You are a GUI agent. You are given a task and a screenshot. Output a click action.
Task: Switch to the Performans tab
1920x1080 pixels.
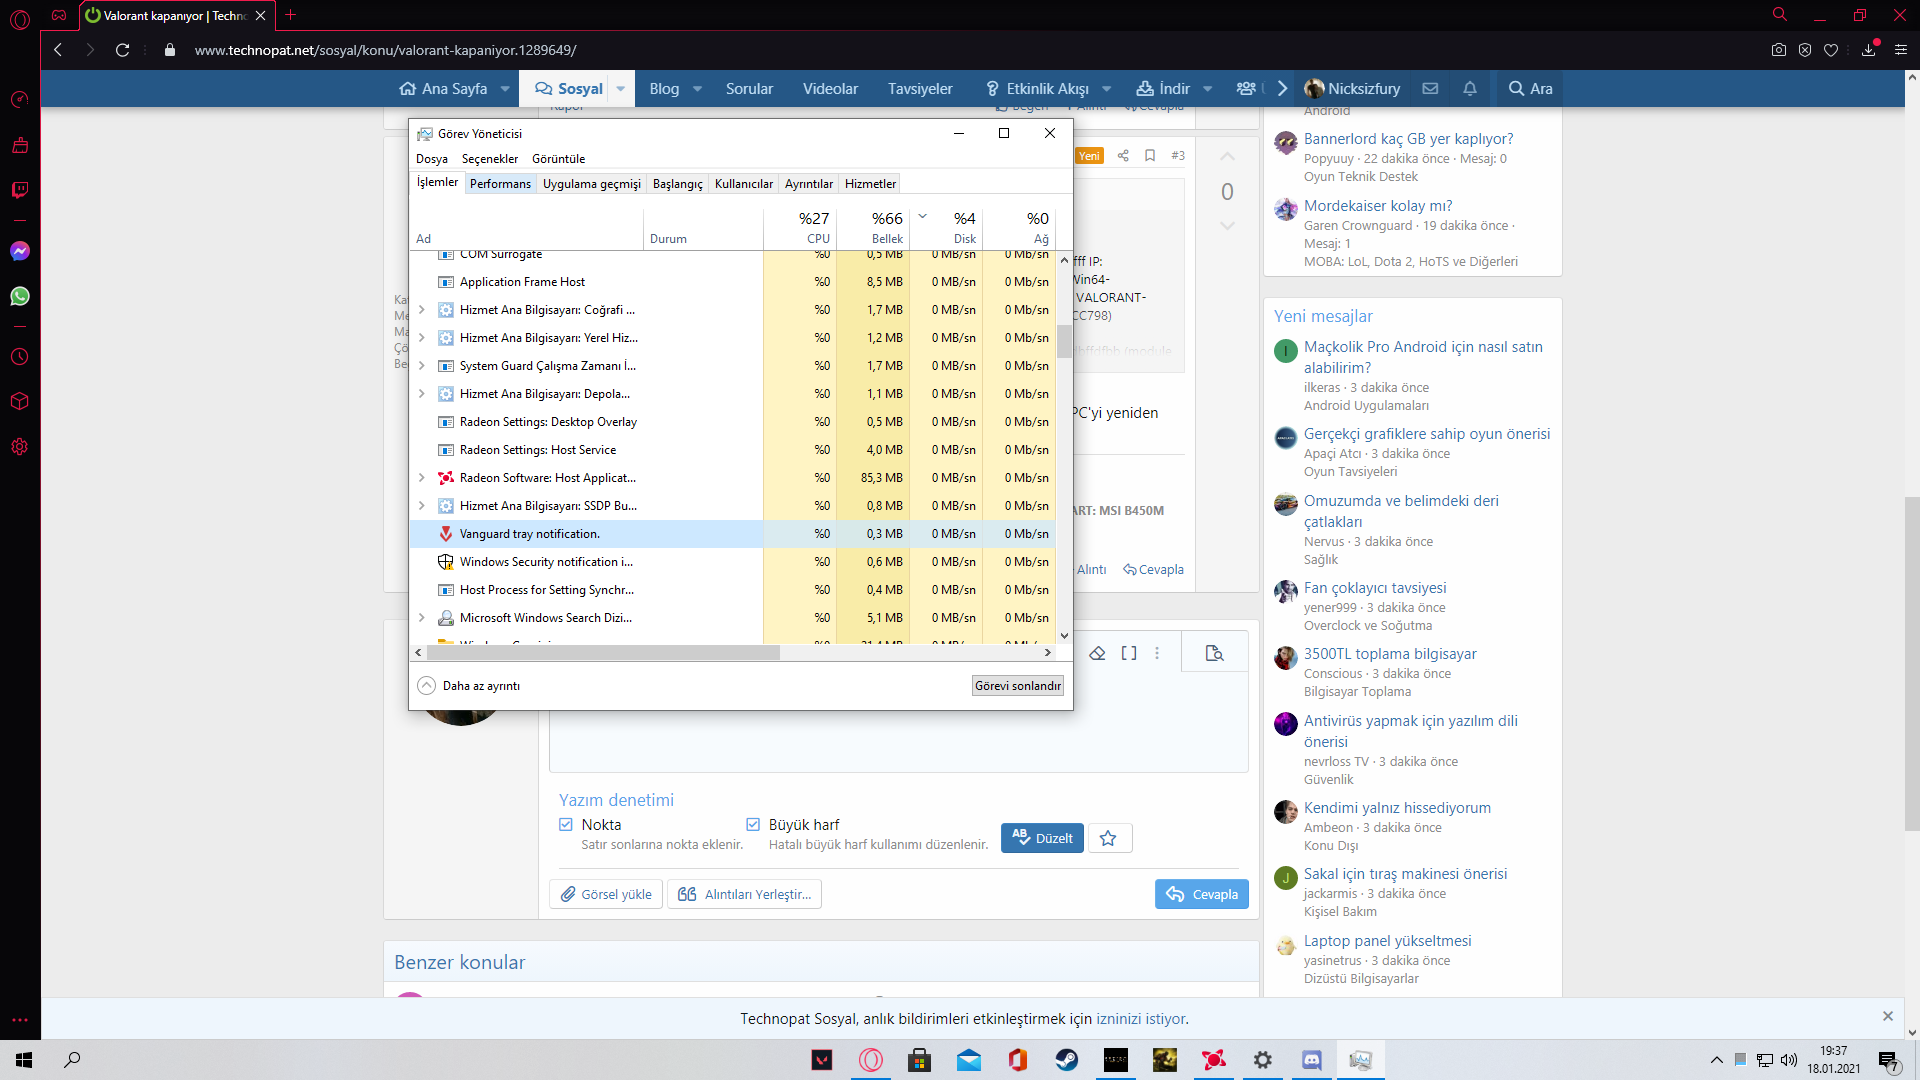click(500, 184)
